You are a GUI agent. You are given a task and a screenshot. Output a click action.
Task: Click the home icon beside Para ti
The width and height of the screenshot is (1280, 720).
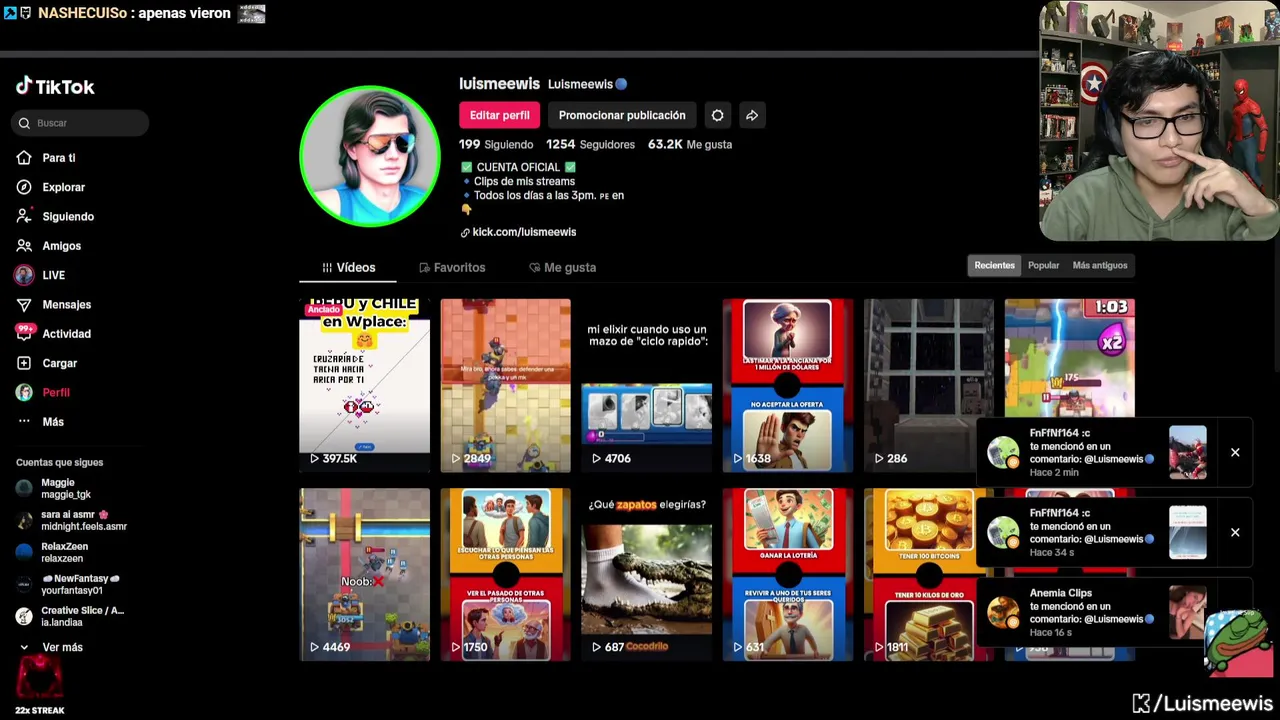[x=24, y=158]
